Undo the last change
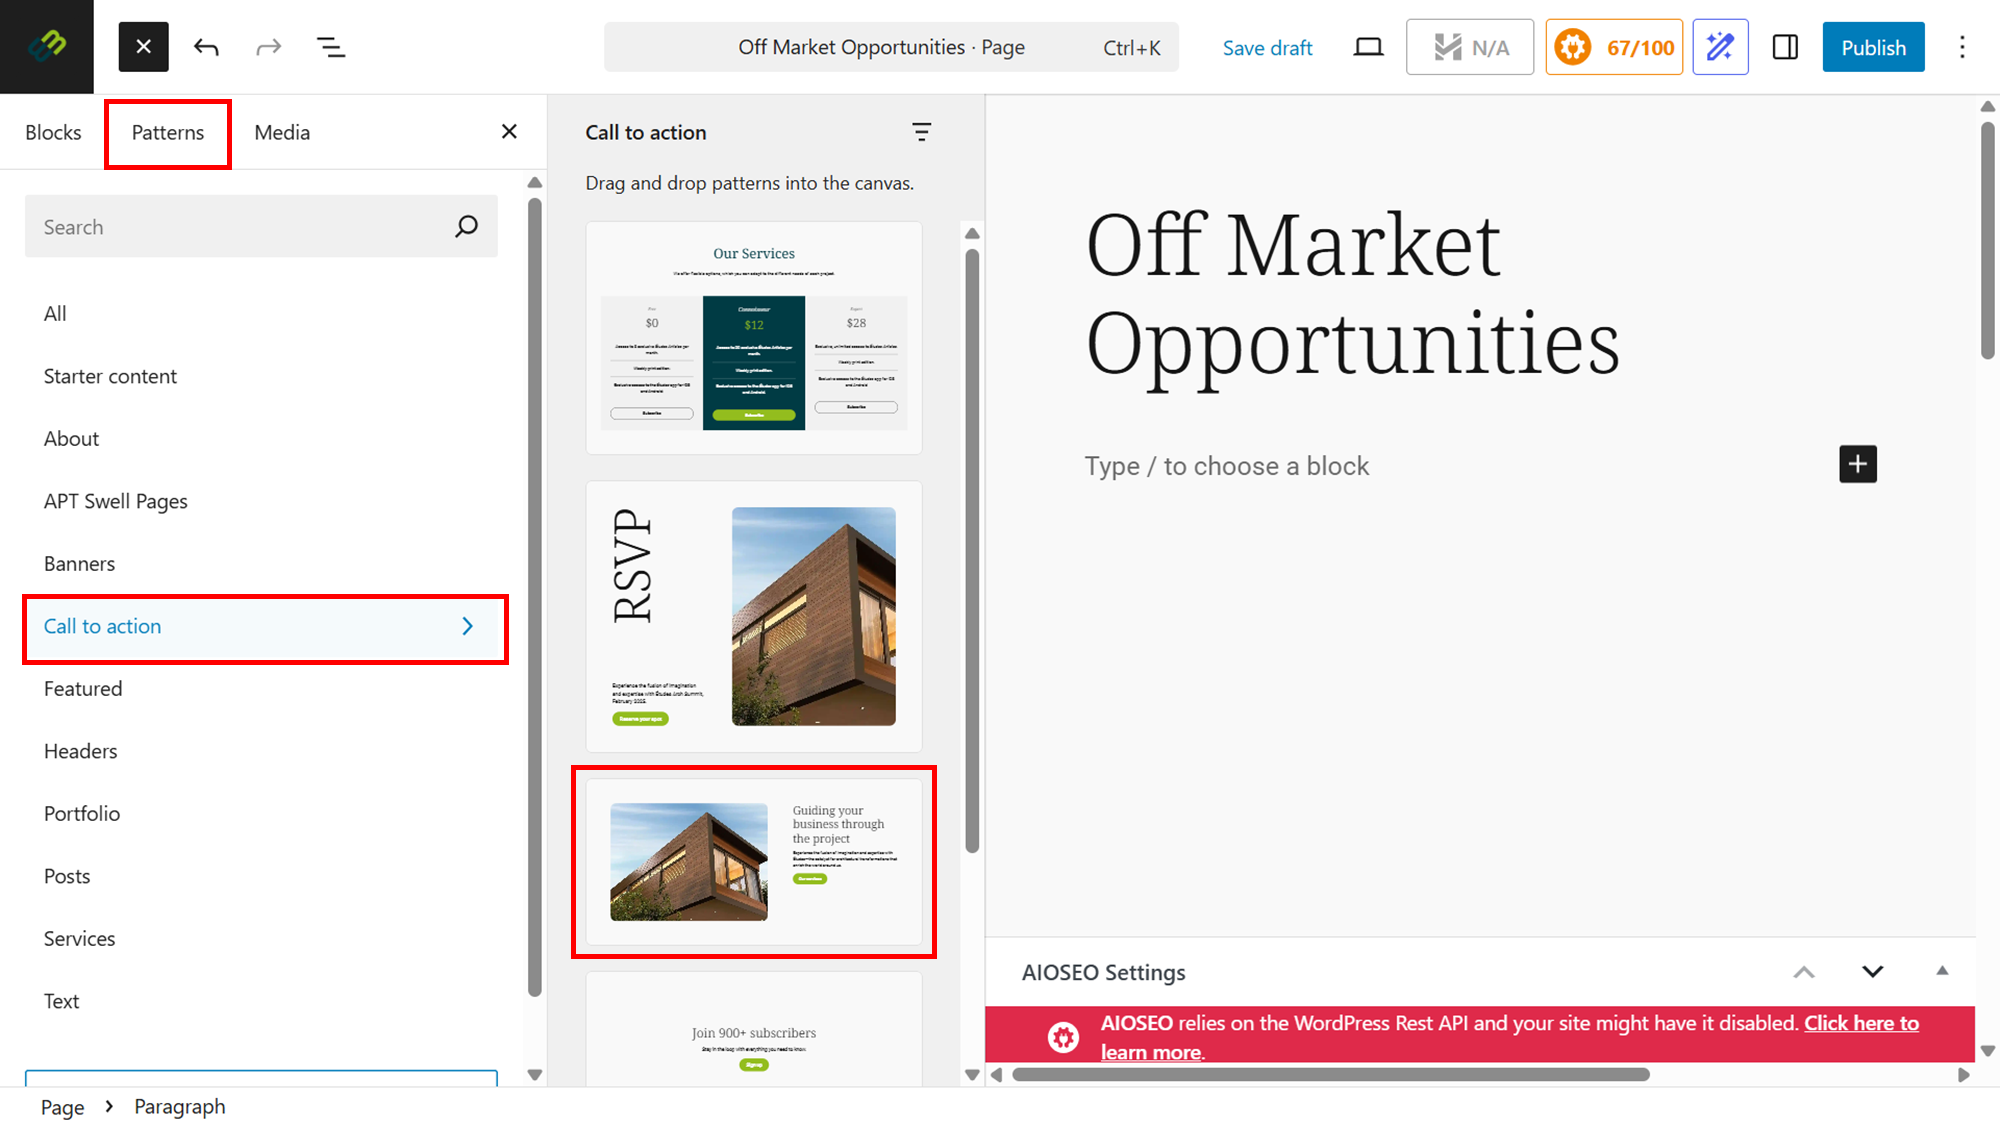 click(206, 47)
